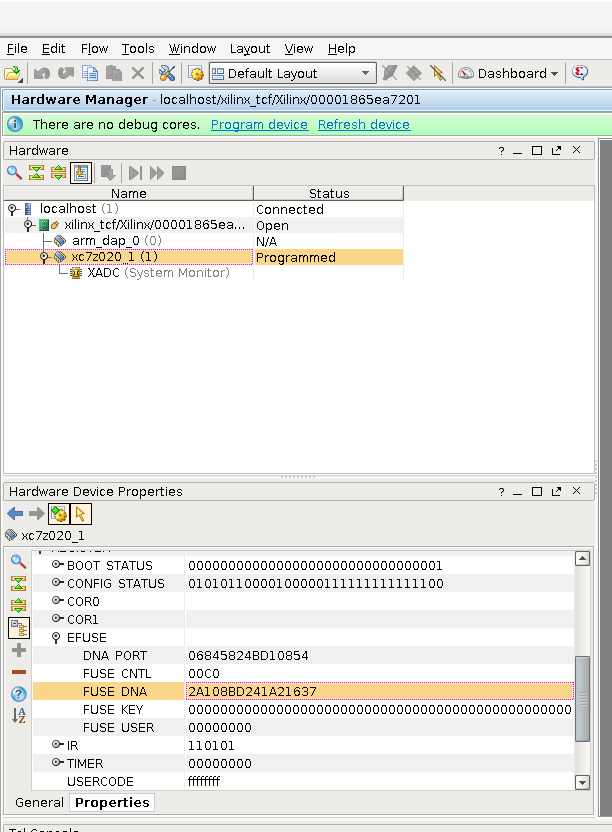Toggle the select-object cursor button in properties
Image resolution: width=612 pixels, height=832 pixels.
[80, 514]
